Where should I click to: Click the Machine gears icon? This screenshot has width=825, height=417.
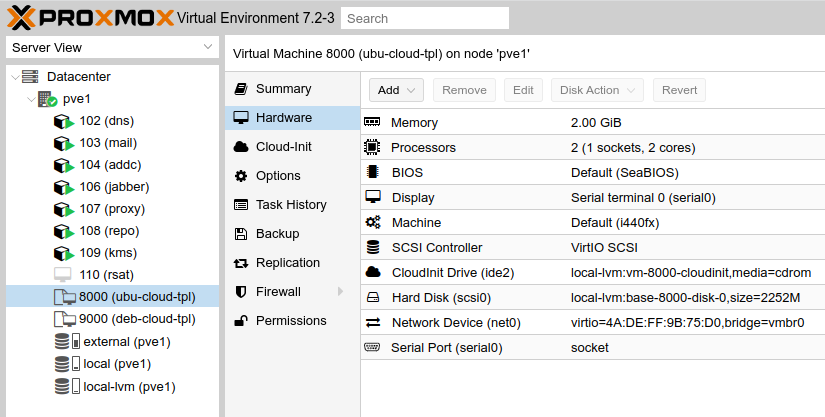[x=373, y=222]
